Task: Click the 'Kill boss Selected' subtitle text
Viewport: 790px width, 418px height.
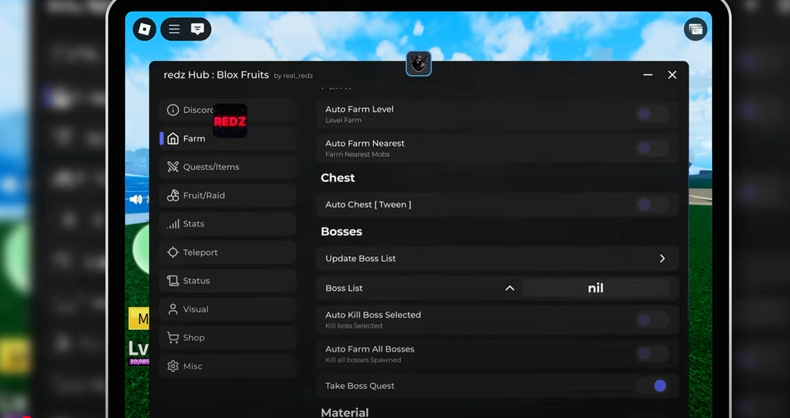Action: [x=354, y=326]
